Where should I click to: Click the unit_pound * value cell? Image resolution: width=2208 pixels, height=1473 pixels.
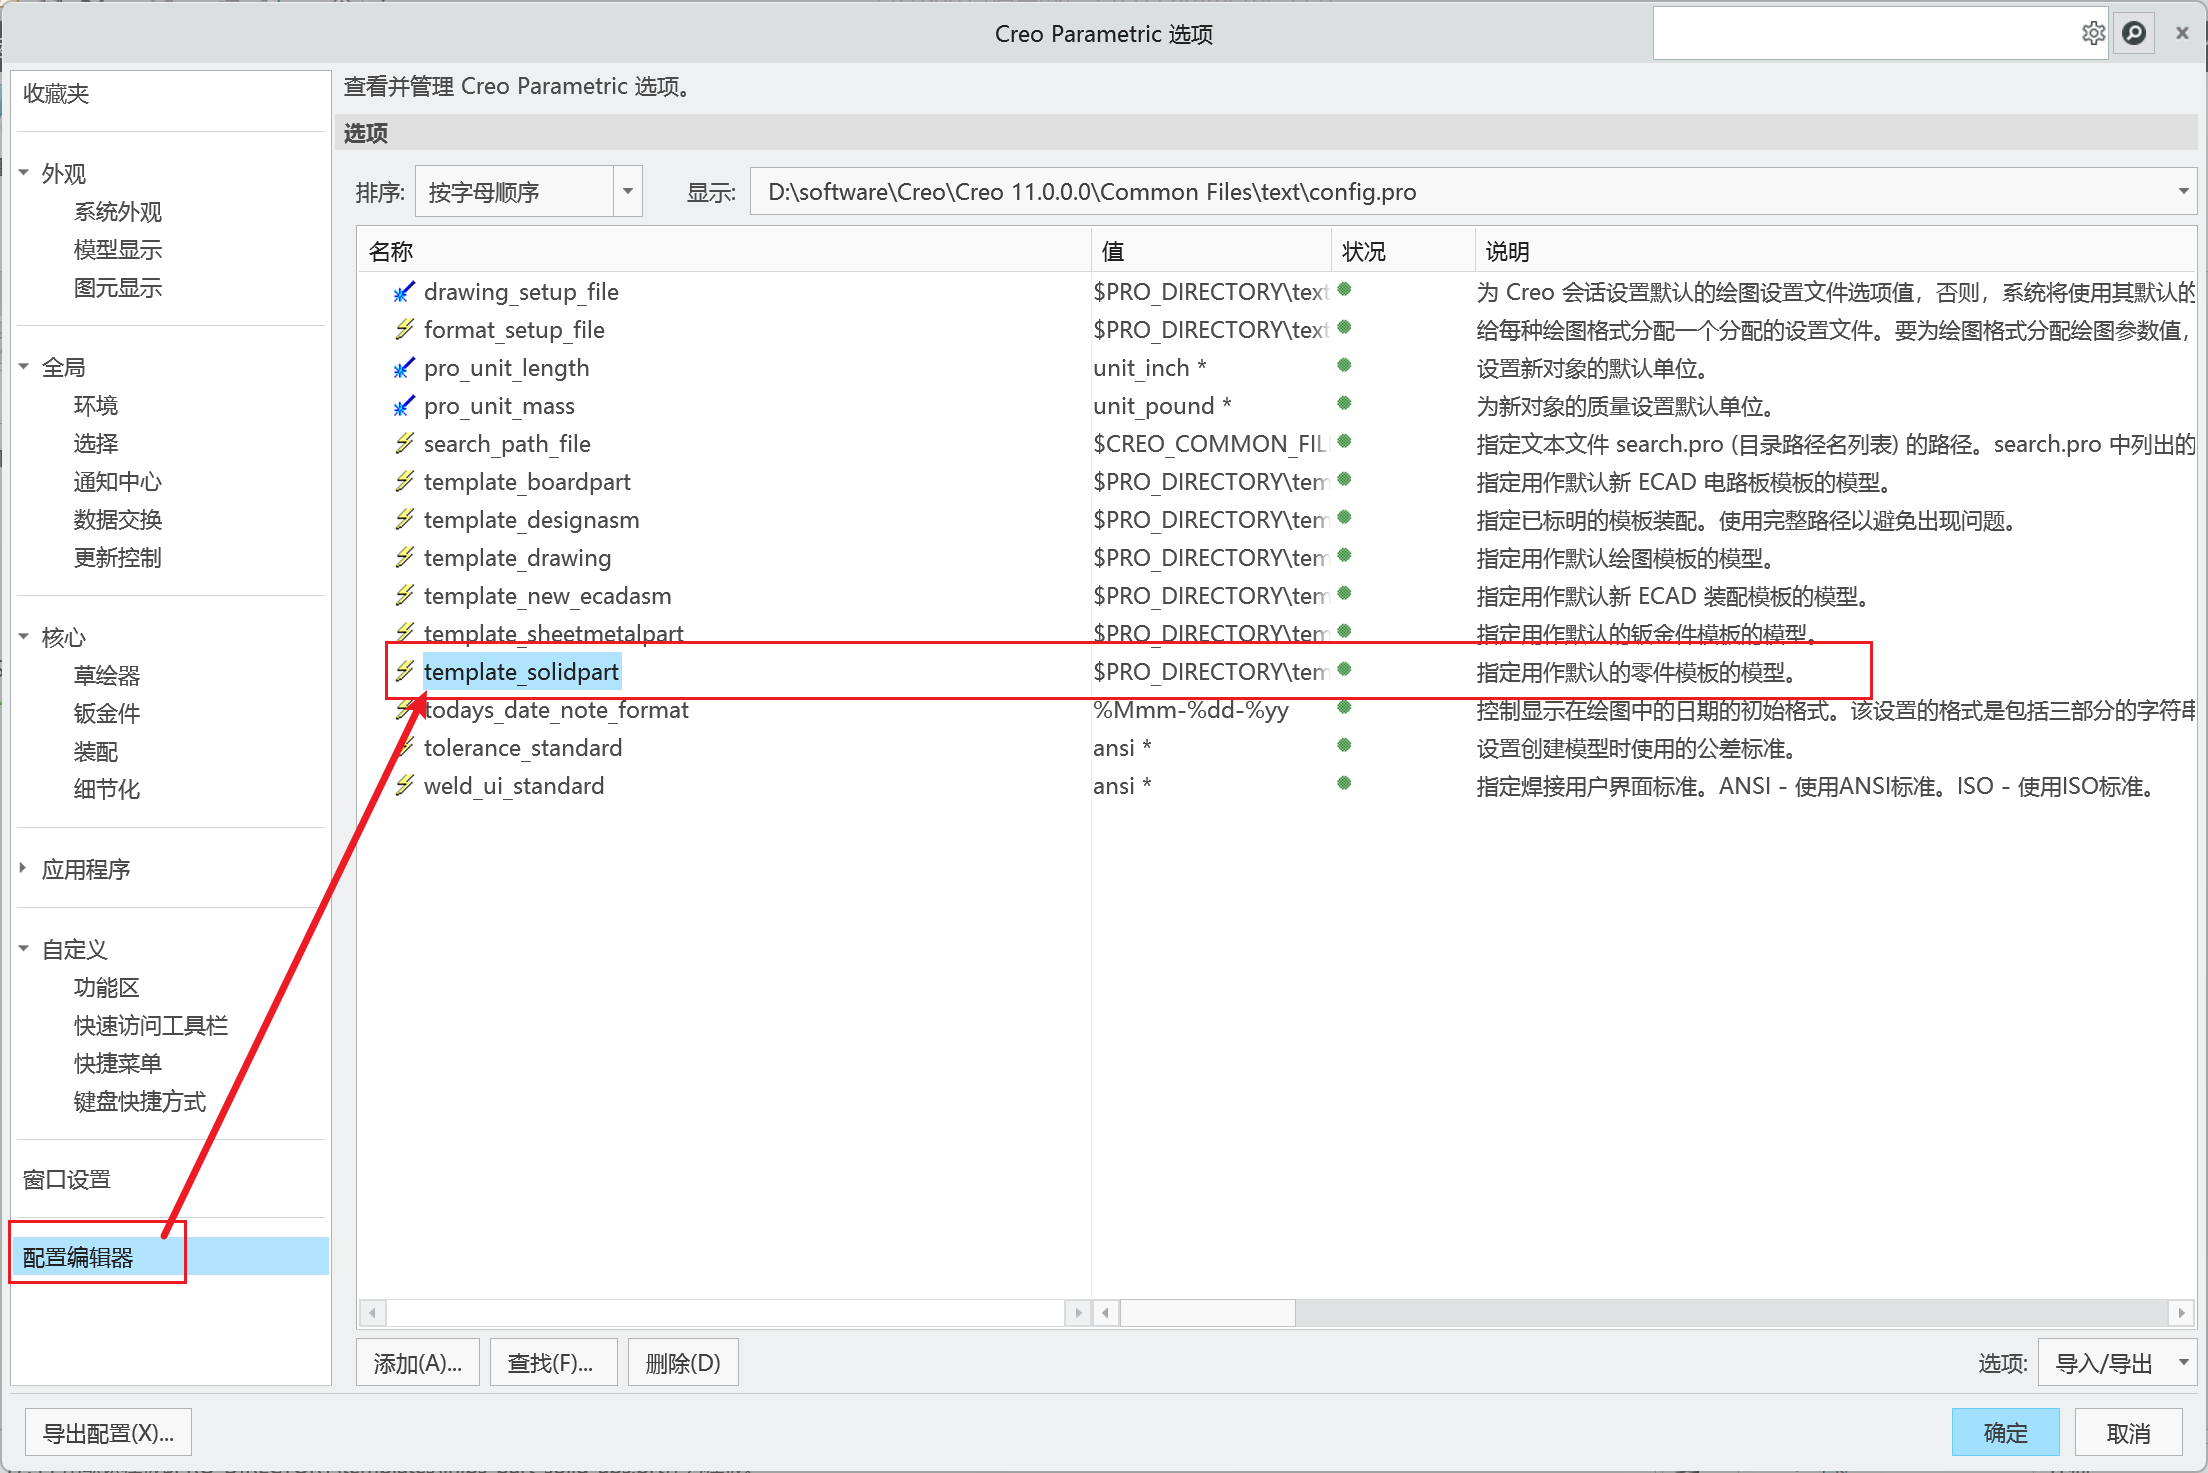pos(1162,406)
